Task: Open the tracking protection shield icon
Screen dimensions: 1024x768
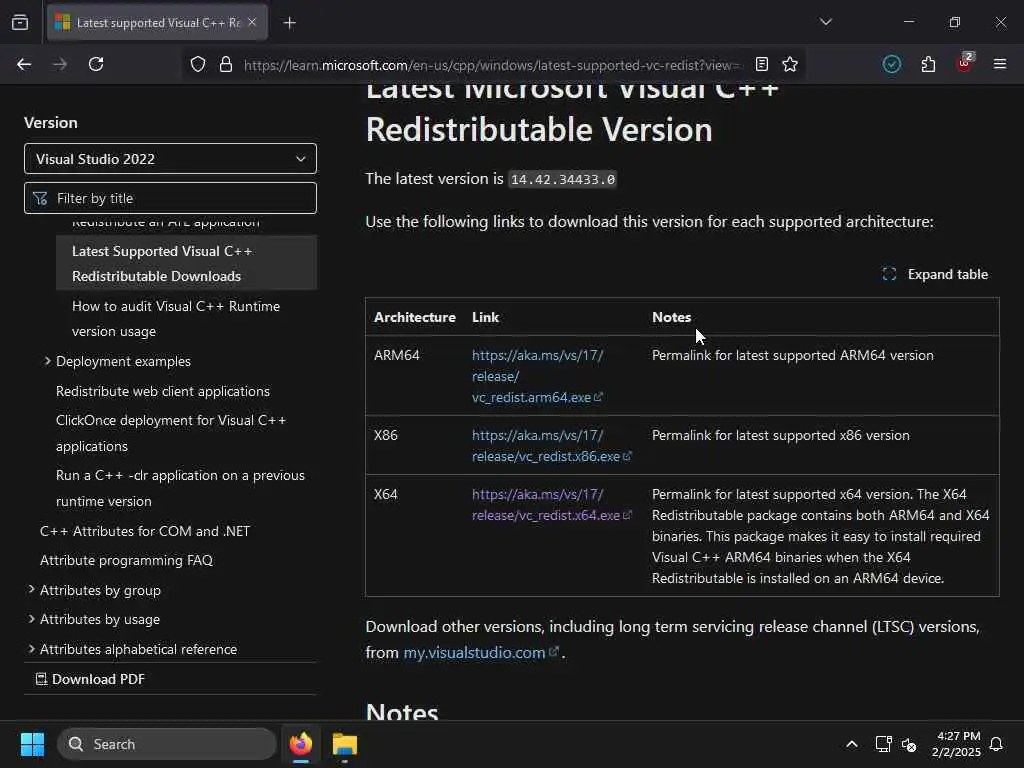Action: pyautogui.click(x=198, y=64)
